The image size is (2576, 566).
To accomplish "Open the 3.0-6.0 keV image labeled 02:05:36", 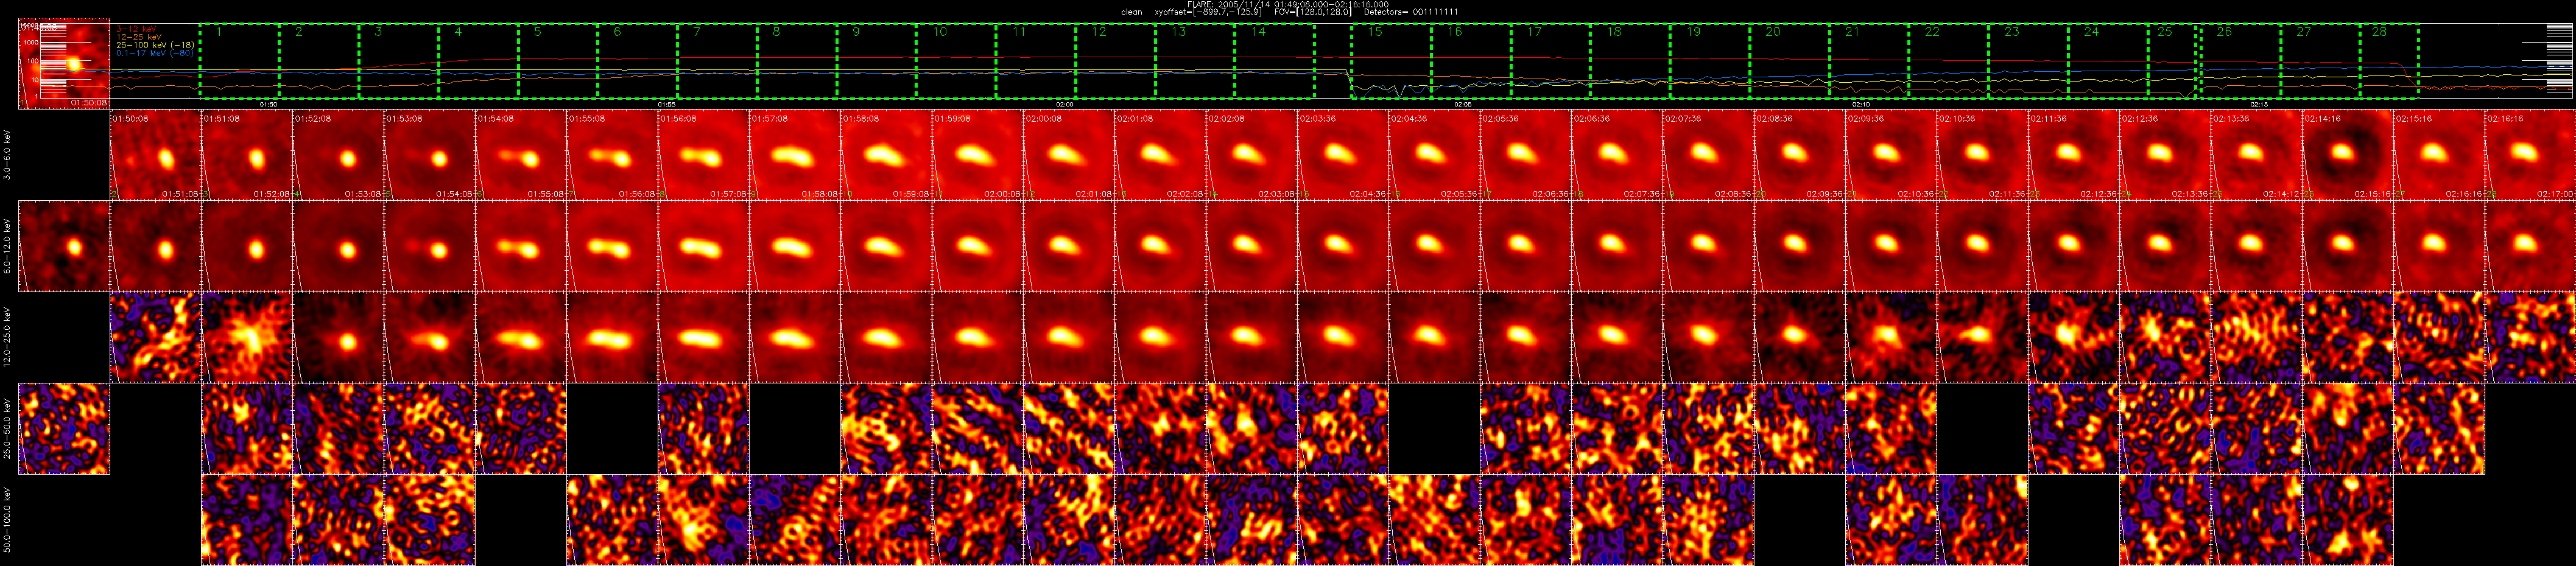I will [x=1525, y=155].
